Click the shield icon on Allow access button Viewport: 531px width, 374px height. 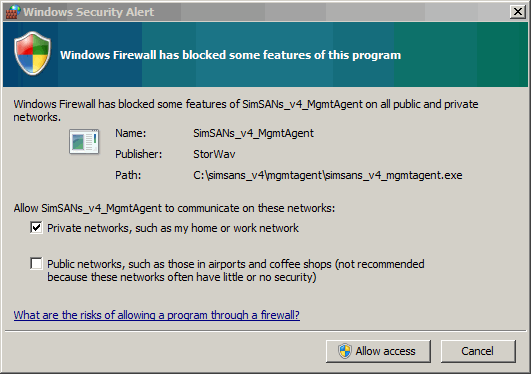(345, 351)
